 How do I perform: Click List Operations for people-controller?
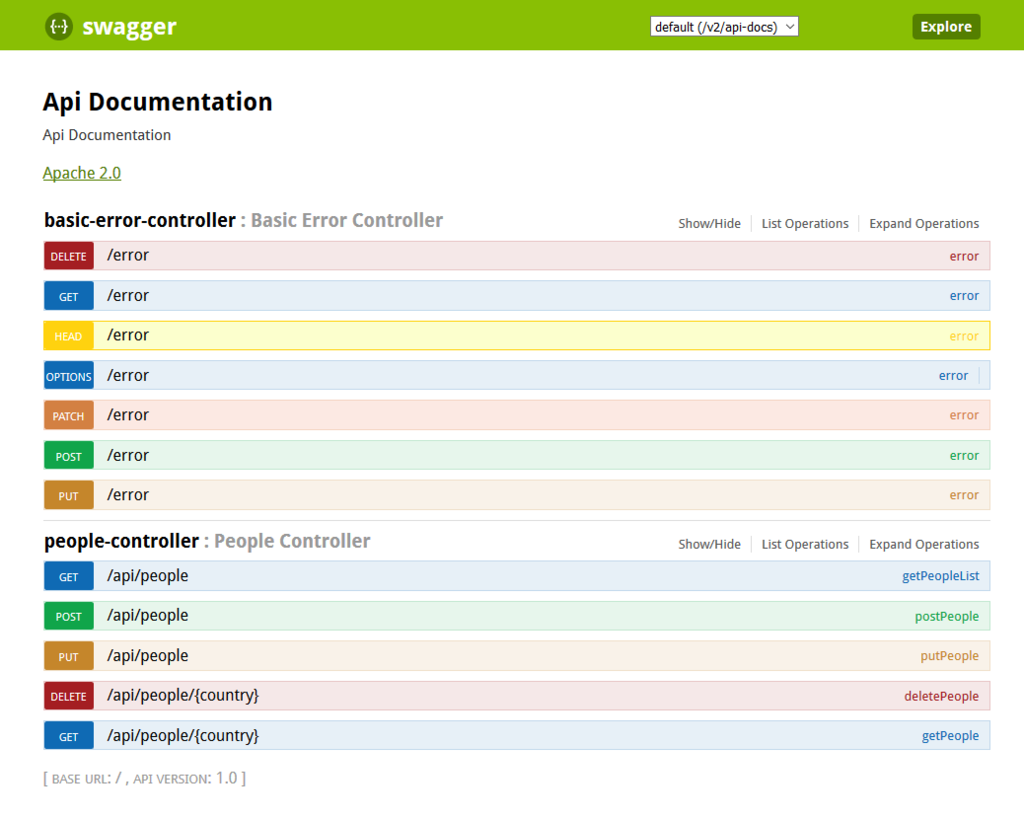pos(805,544)
